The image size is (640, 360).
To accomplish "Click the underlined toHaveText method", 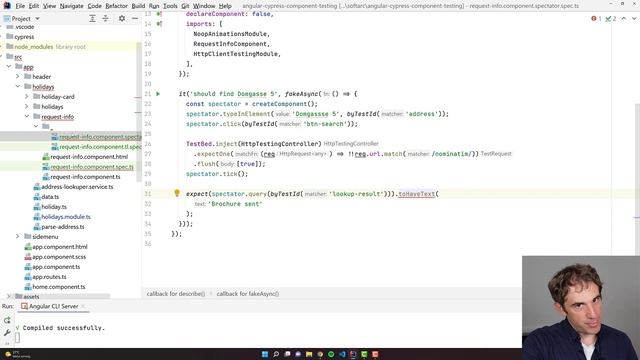I will point(416,194).
